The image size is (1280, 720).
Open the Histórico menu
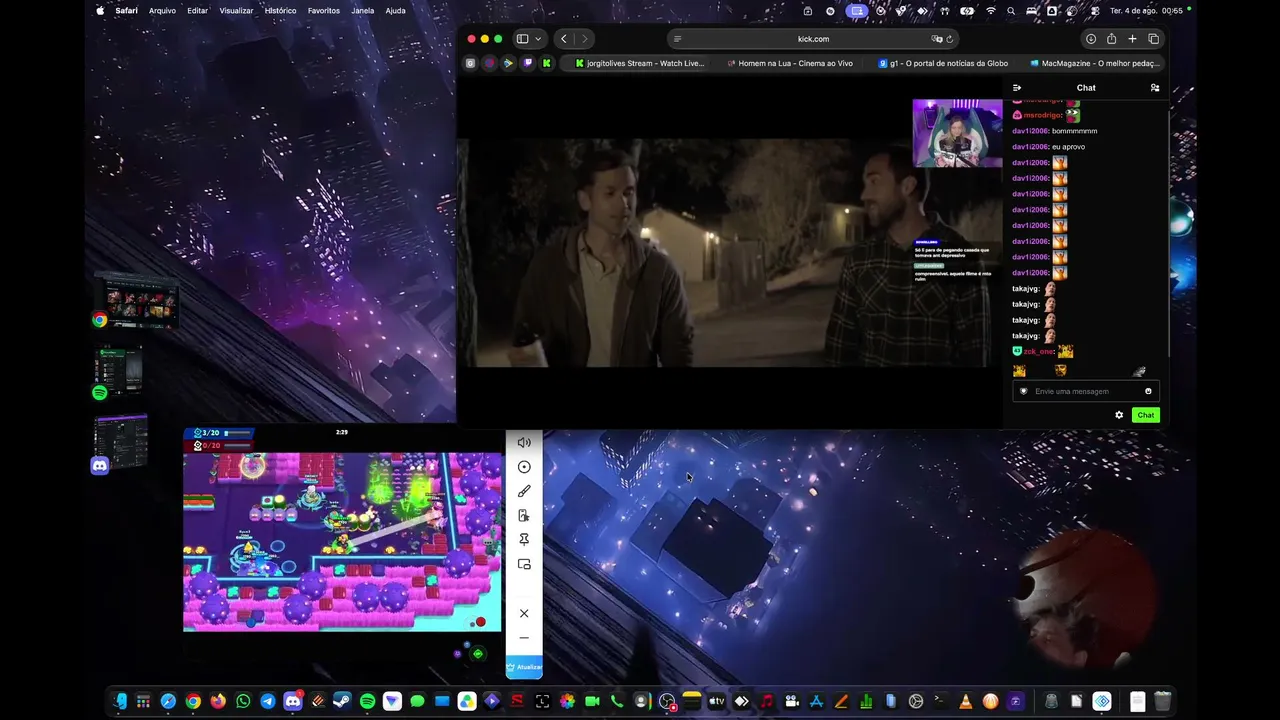point(280,10)
